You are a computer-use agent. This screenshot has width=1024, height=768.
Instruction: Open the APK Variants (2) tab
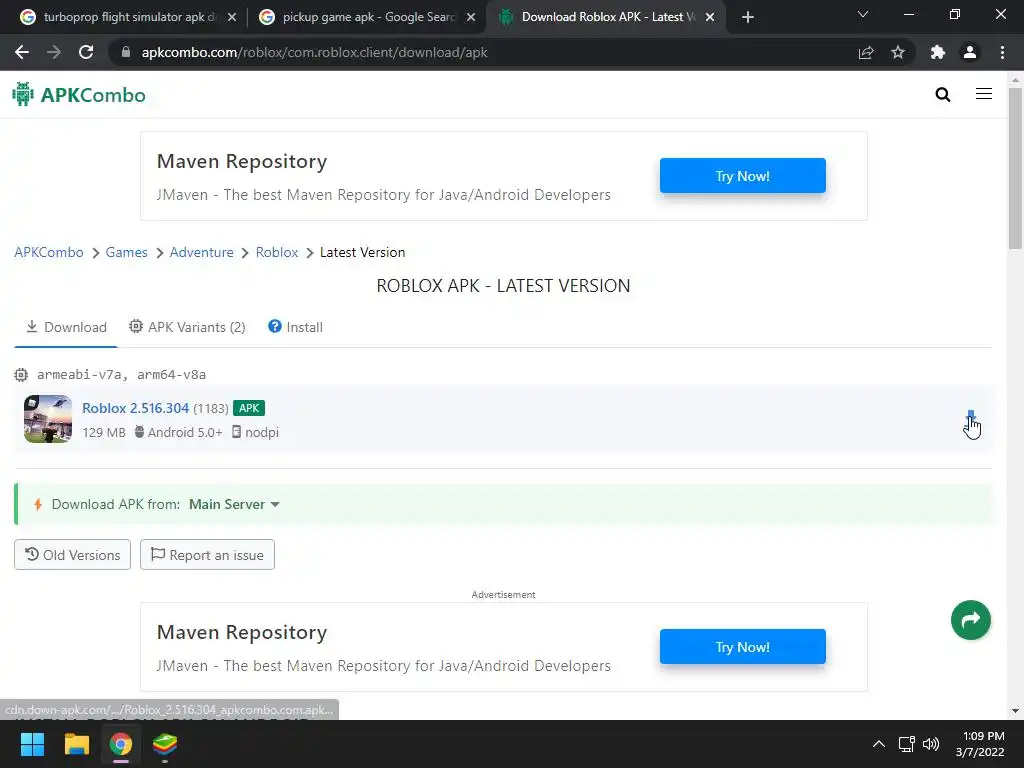pyautogui.click(x=187, y=327)
